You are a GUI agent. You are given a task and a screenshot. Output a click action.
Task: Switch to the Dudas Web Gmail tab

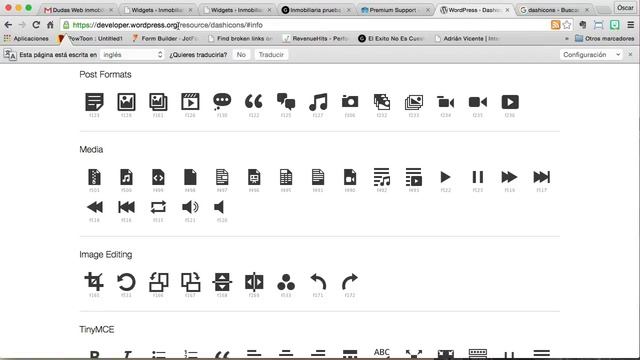79,10
